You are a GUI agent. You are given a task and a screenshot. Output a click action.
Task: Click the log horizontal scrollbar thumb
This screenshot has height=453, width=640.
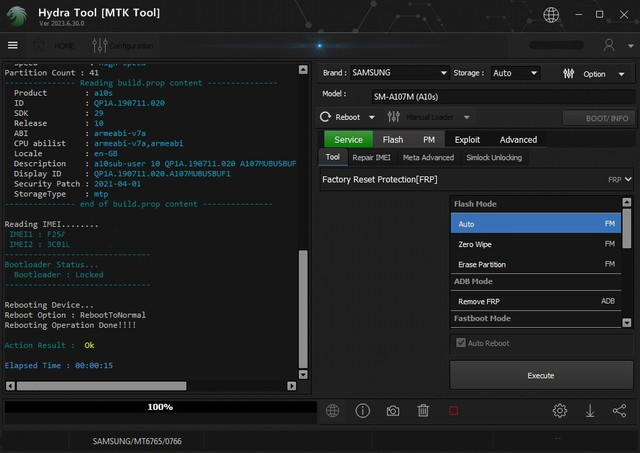[102, 386]
